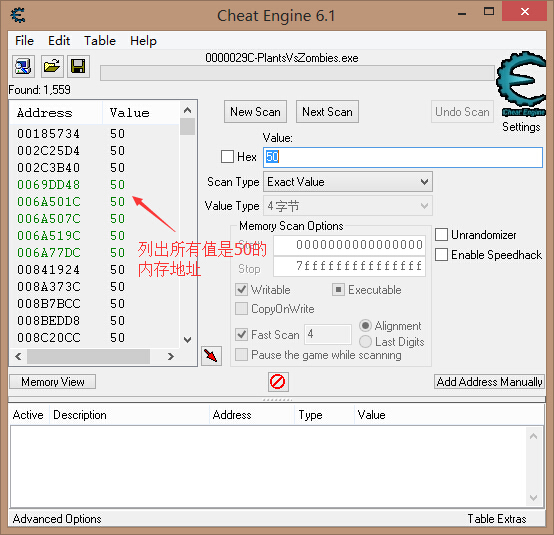The image size is (554, 535).
Task: Click the Cheat Engine logo for settings
Action: 521,84
